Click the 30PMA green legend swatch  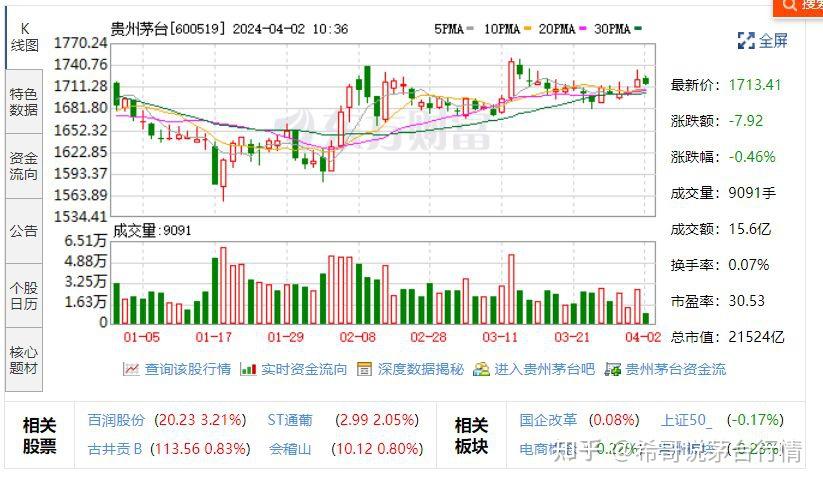point(638,28)
